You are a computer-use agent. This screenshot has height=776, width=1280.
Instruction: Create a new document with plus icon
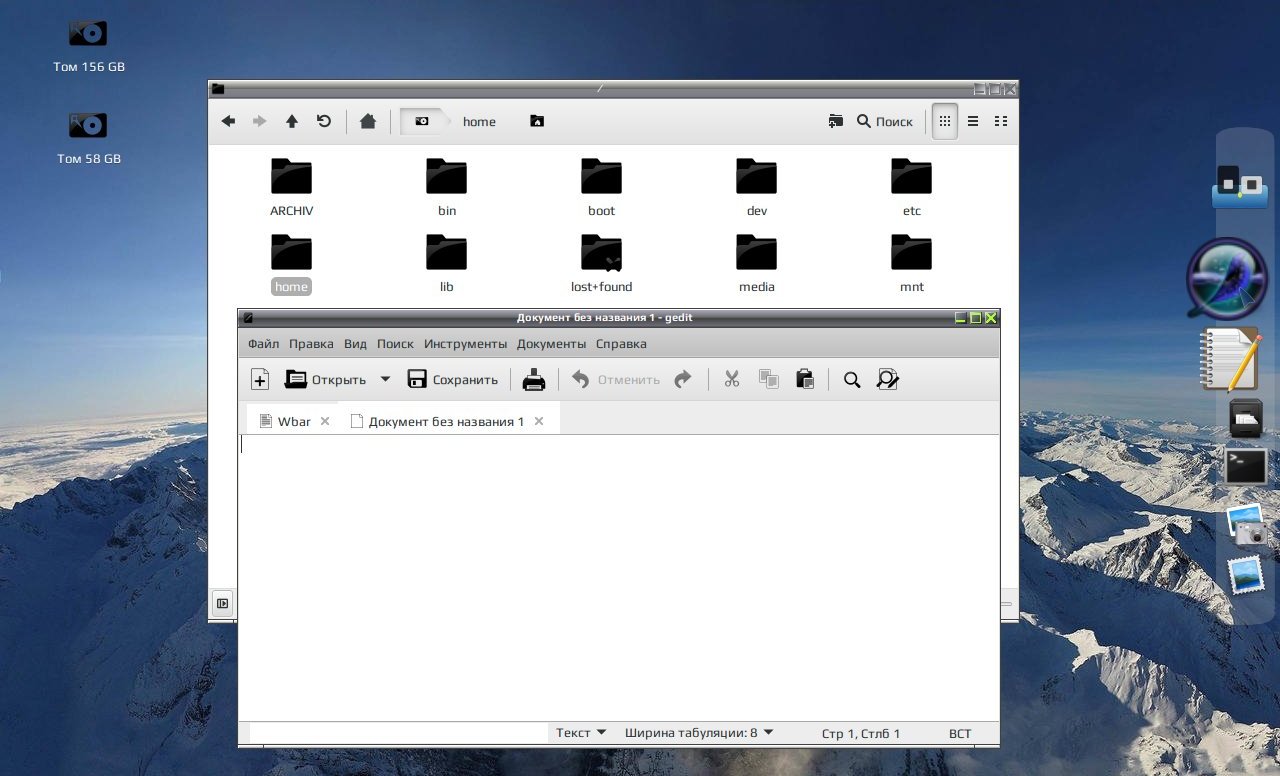click(260, 380)
